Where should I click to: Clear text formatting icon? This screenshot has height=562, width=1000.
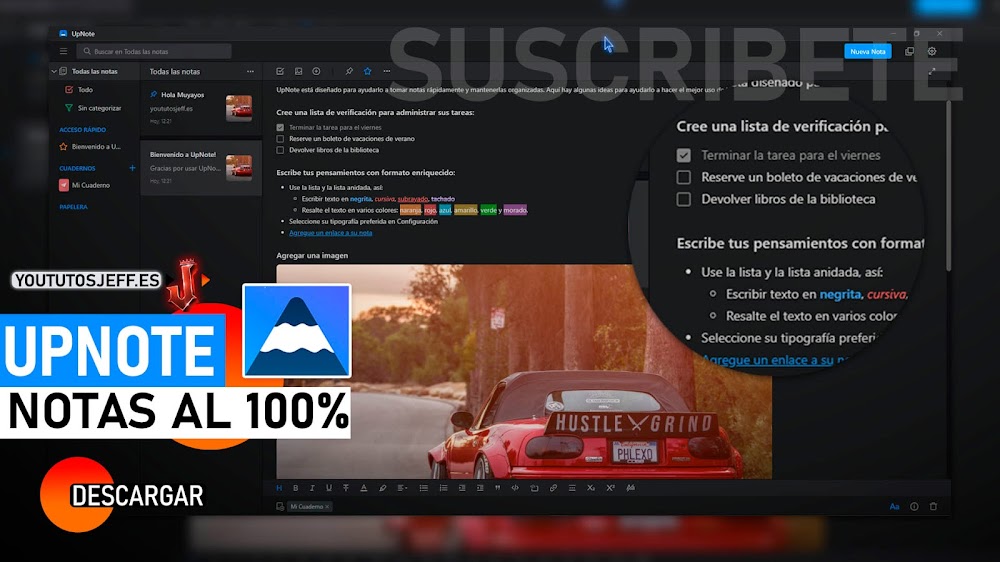(631, 488)
